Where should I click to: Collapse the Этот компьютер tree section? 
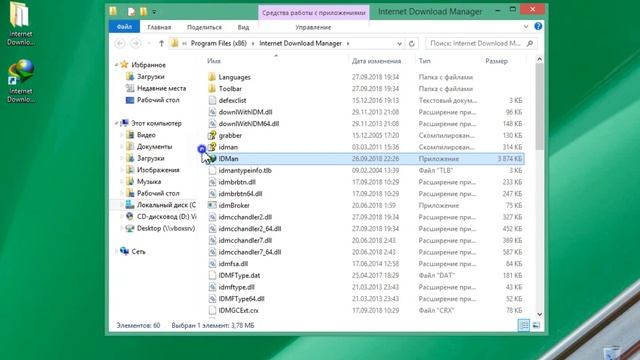pyautogui.click(x=116, y=123)
